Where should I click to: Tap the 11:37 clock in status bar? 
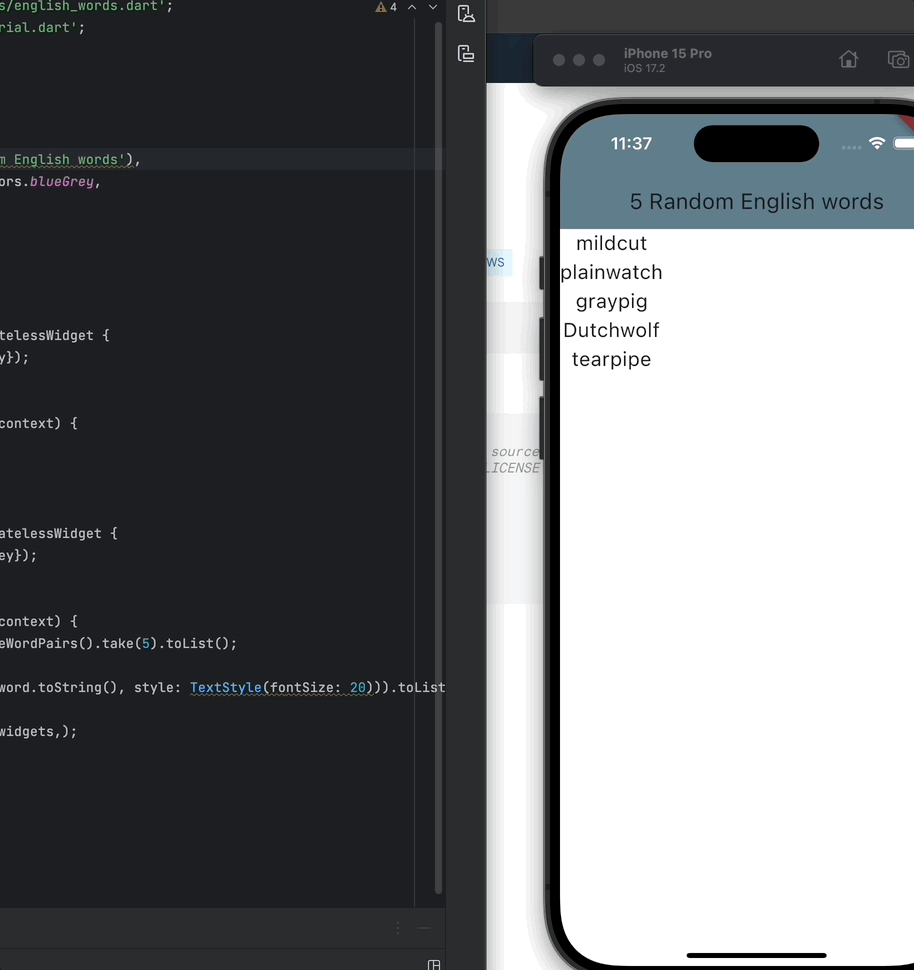631,144
